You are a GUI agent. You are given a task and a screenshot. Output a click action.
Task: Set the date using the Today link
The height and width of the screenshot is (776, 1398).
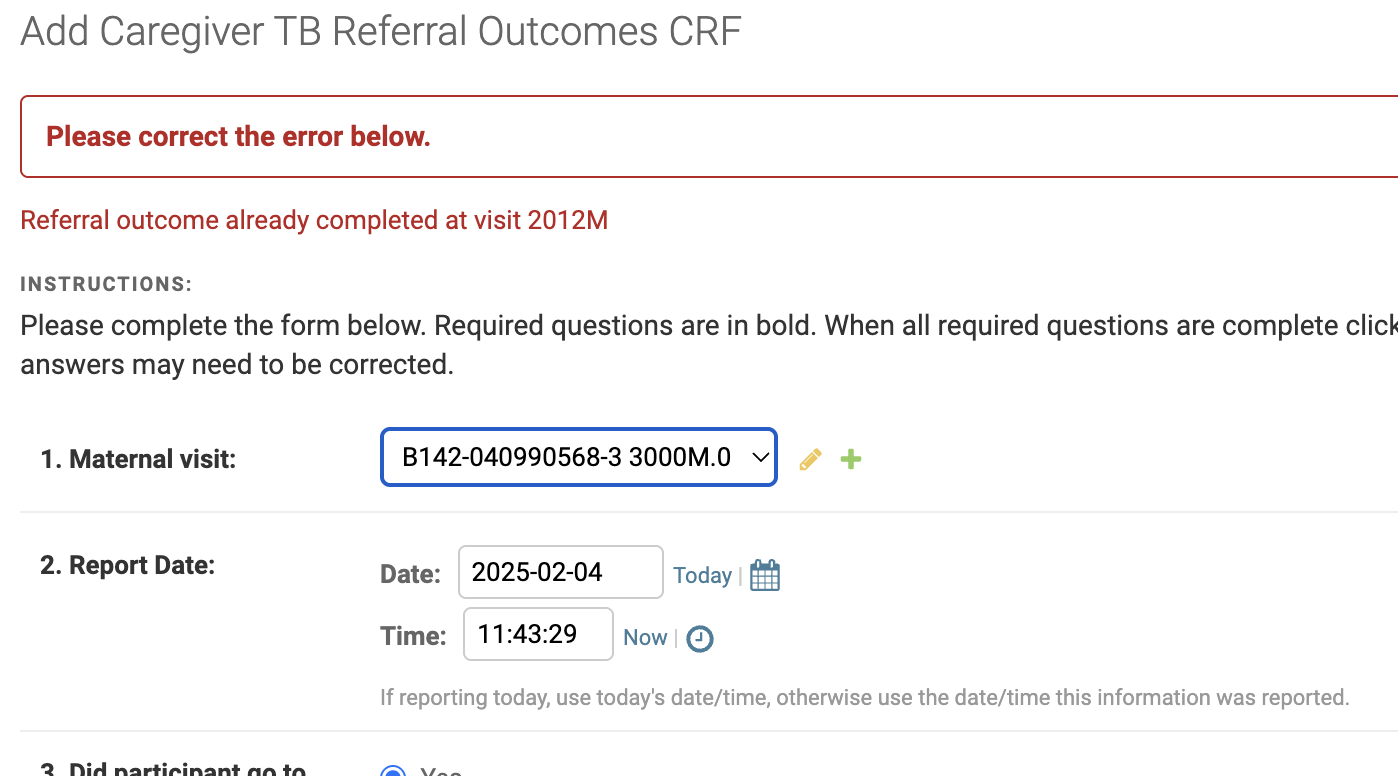tap(702, 575)
